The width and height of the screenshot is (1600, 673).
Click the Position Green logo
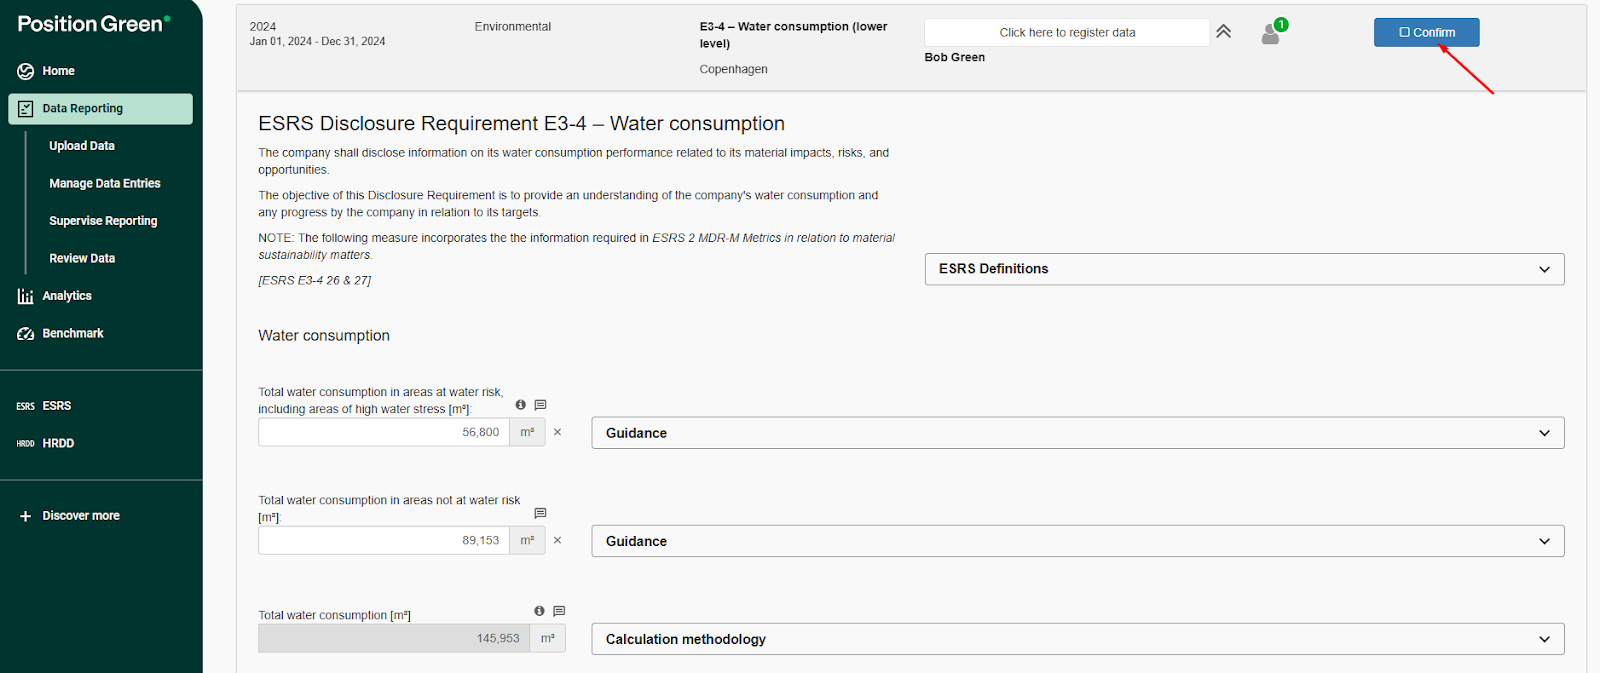[94, 24]
